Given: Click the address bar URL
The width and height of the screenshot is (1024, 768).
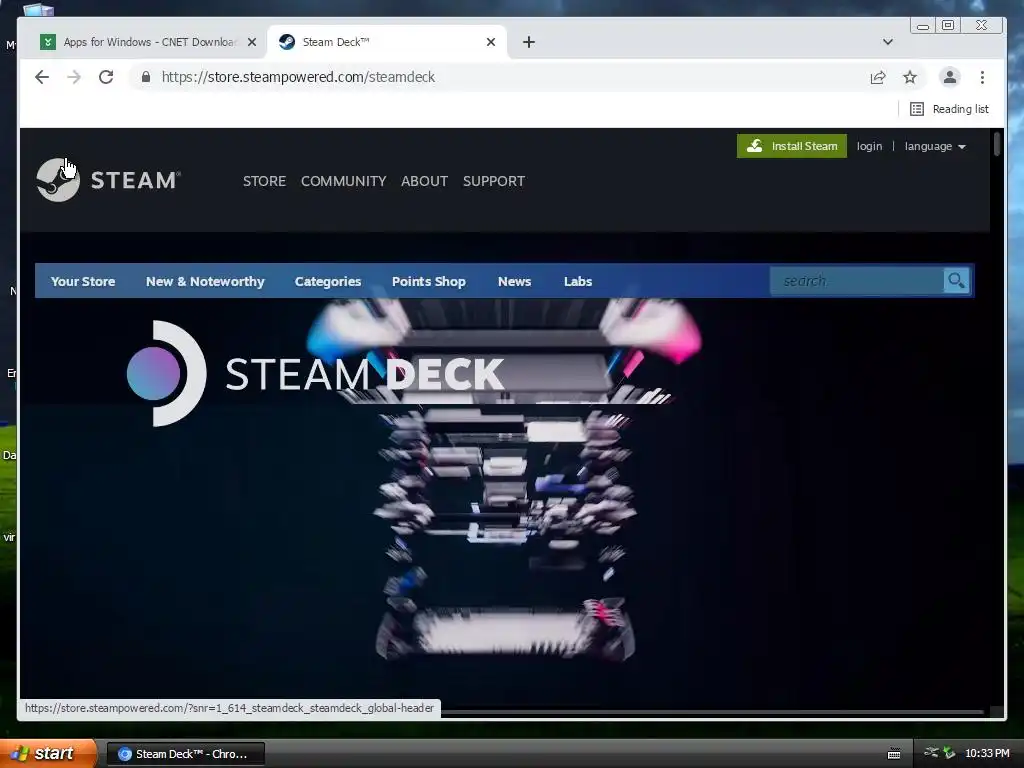Looking at the screenshot, I should [298, 77].
